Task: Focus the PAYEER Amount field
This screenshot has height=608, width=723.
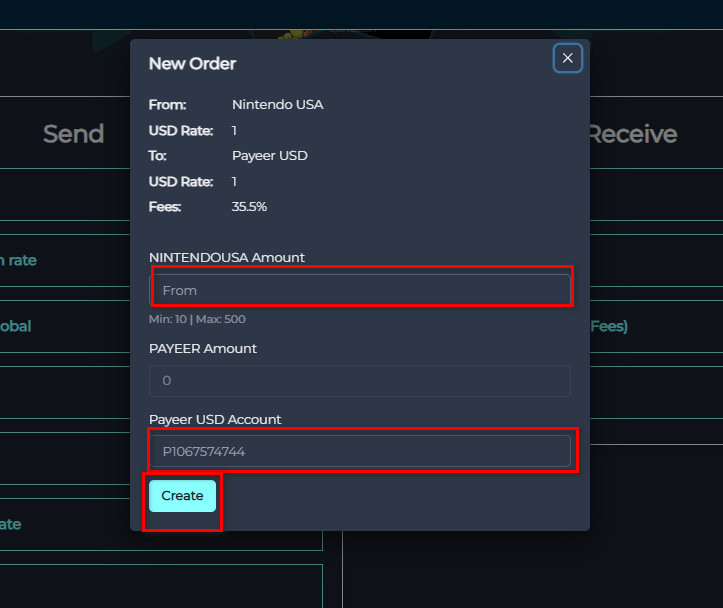Action: tap(360, 381)
